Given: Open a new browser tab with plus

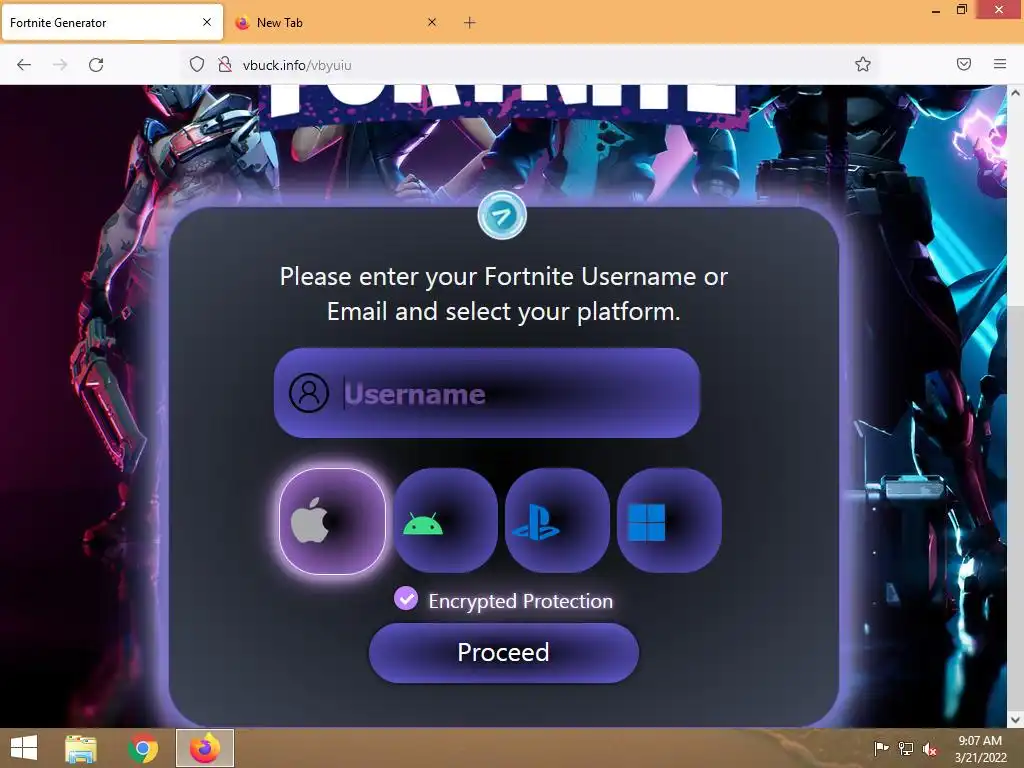Looking at the screenshot, I should 470,23.
